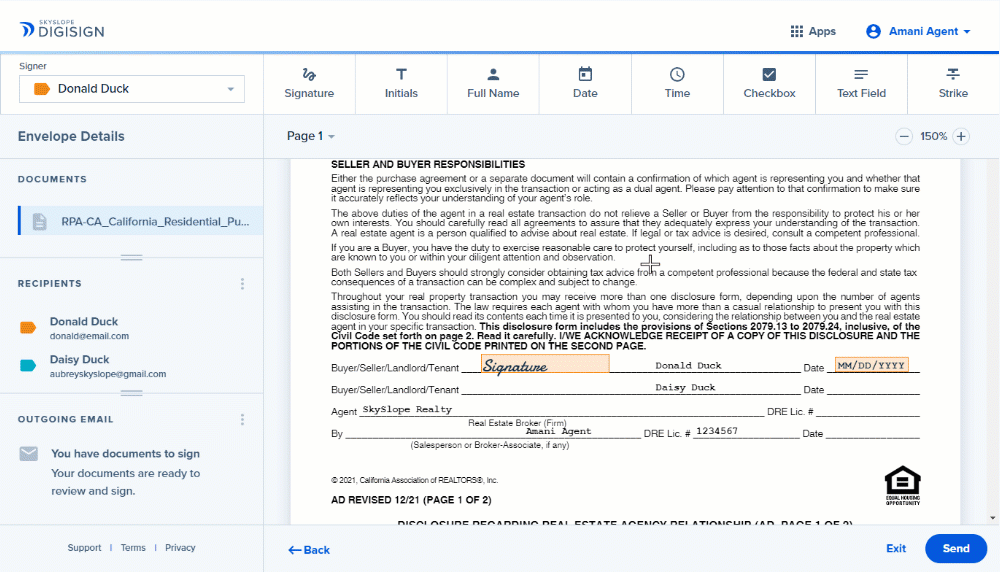This screenshot has height=572, width=1000.
Task: Expand the Amani Agent account menu
Action: point(929,31)
